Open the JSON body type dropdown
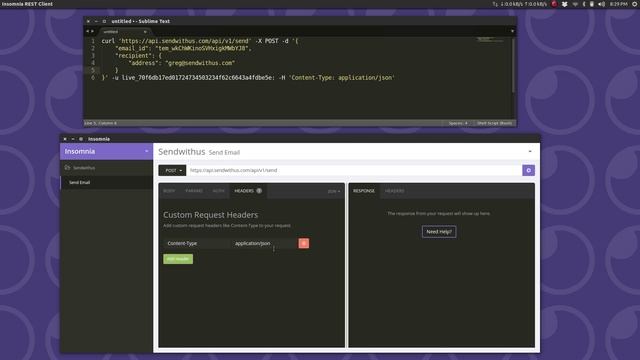 [x=333, y=191]
